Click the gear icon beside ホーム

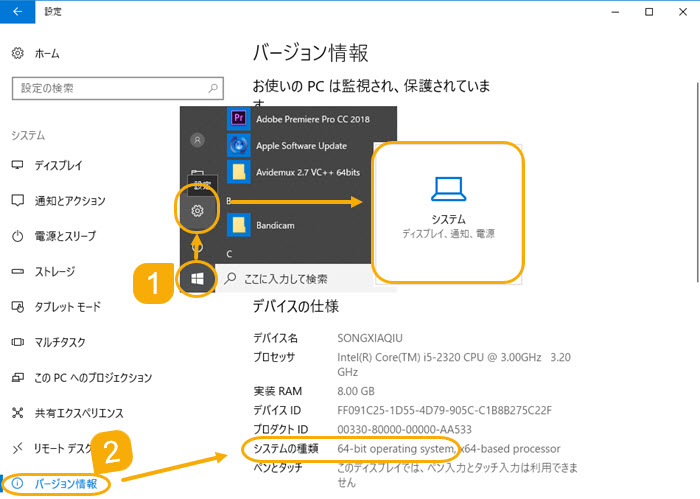click(17, 54)
